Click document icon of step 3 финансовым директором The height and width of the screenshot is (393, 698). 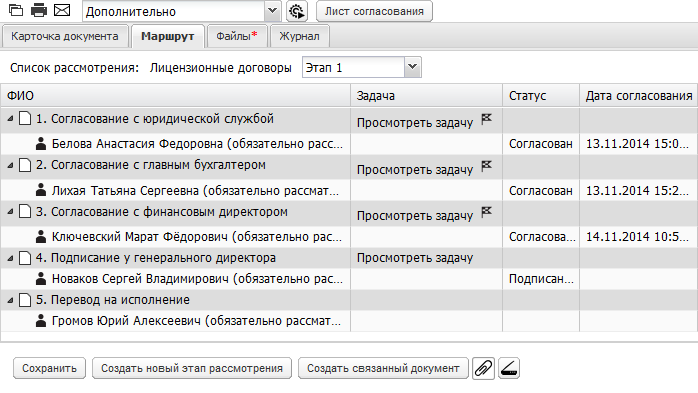pos(25,211)
